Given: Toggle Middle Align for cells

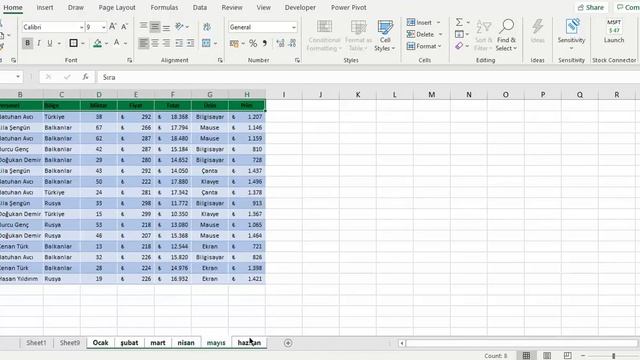Looking at the screenshot, I should click(x=155, y=27).
